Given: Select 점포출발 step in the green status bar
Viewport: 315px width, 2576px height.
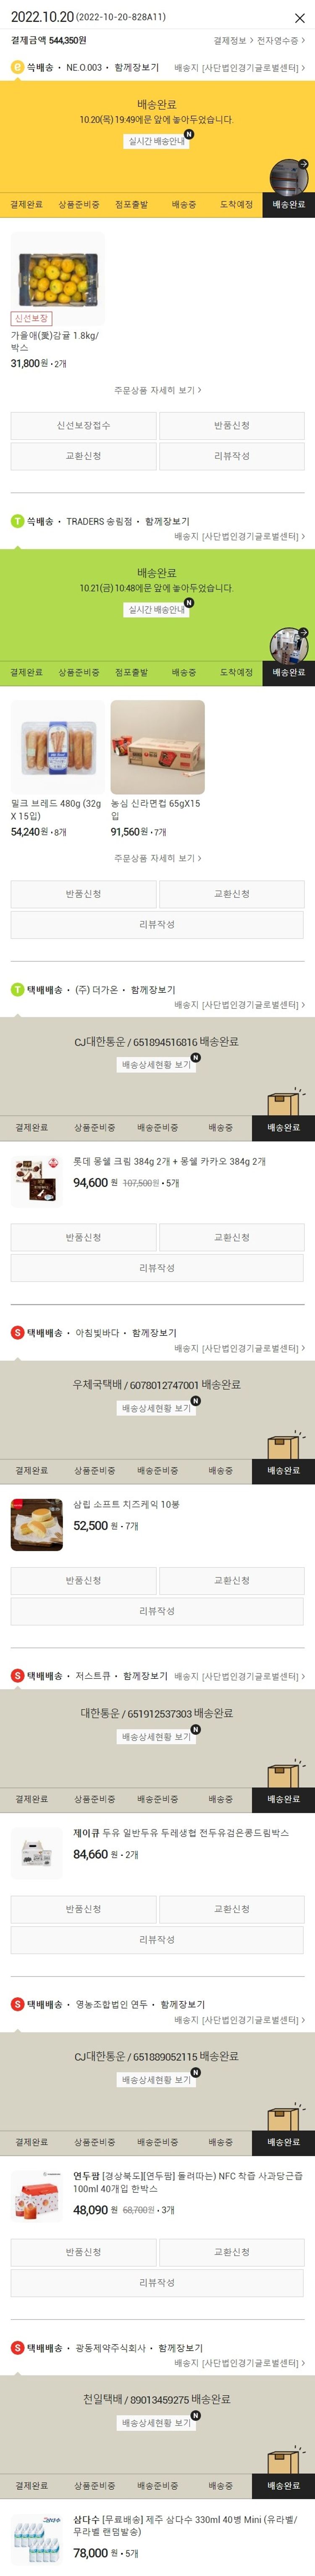Looking at the screenshot, I should (x=131, y=672).
